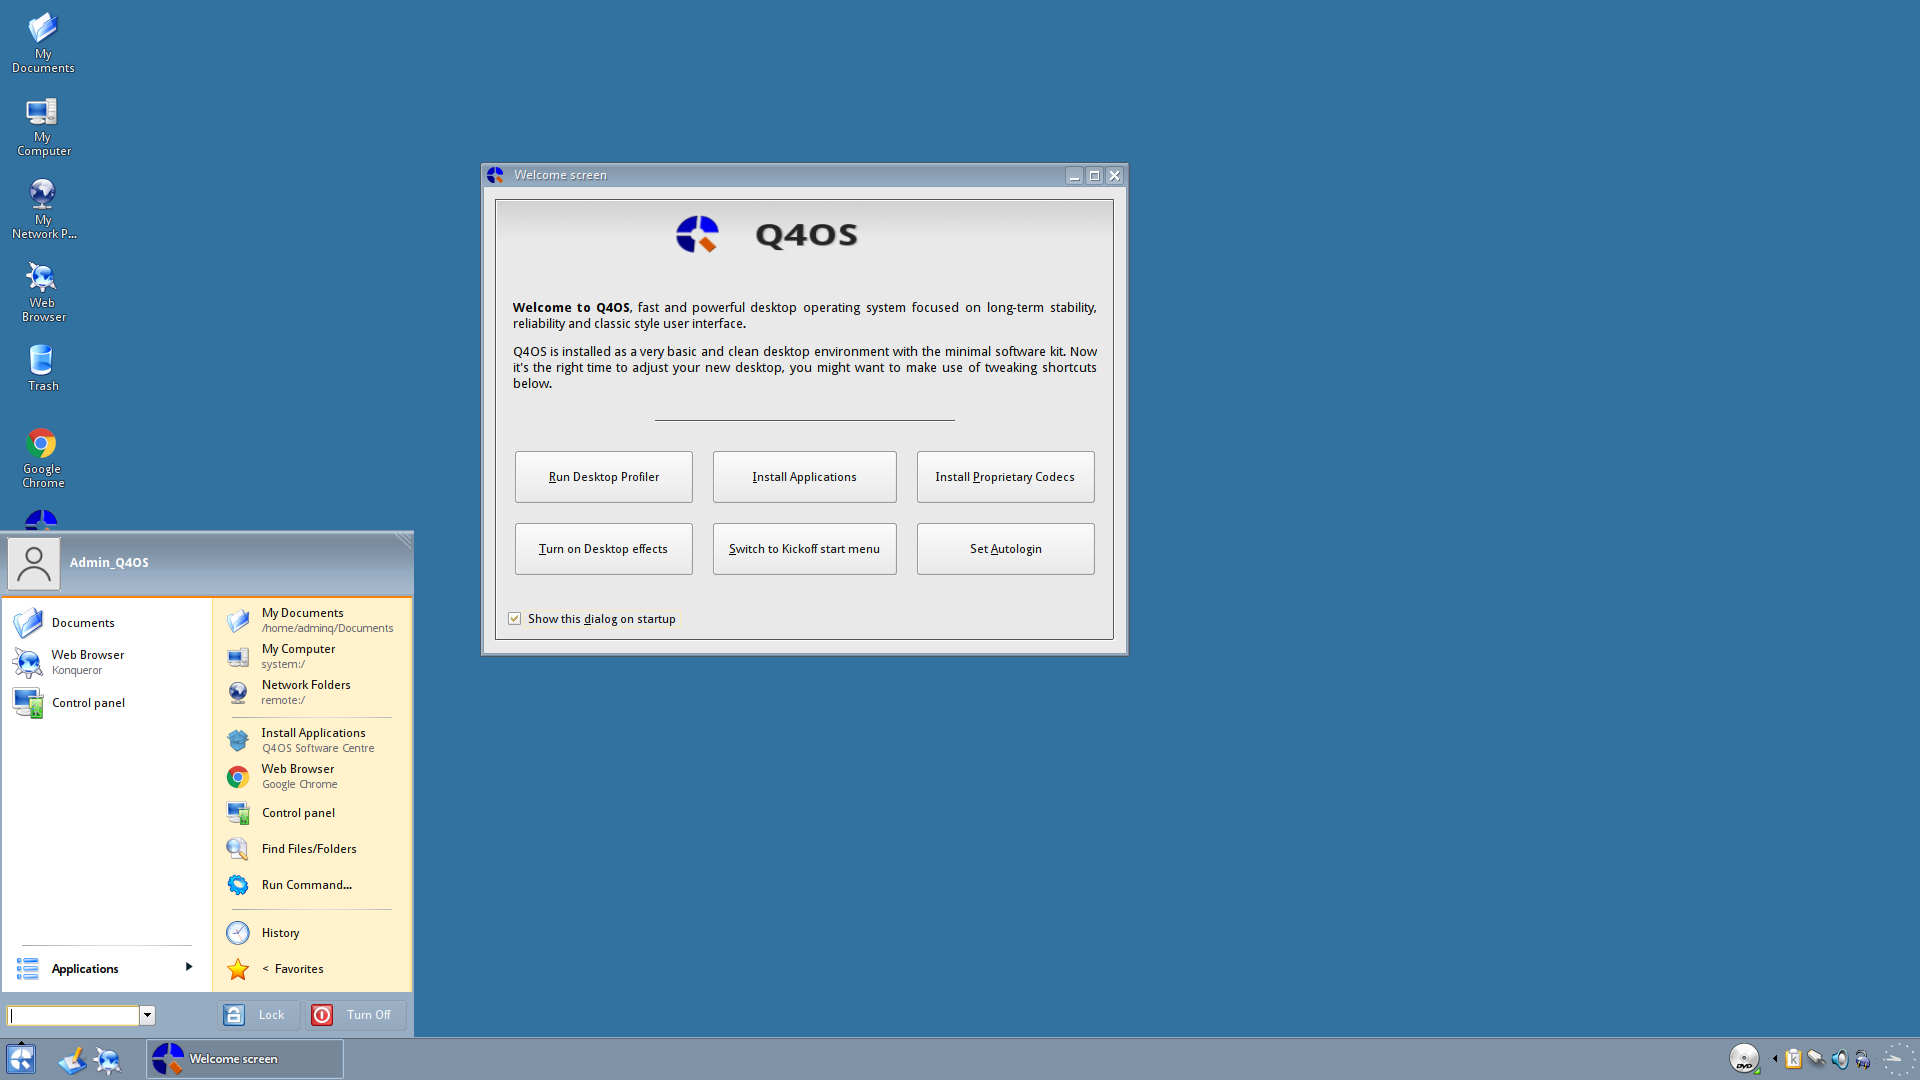Select Welcome screen taskbar window entry
1920x1080 pixels.
coord(245,1059)
